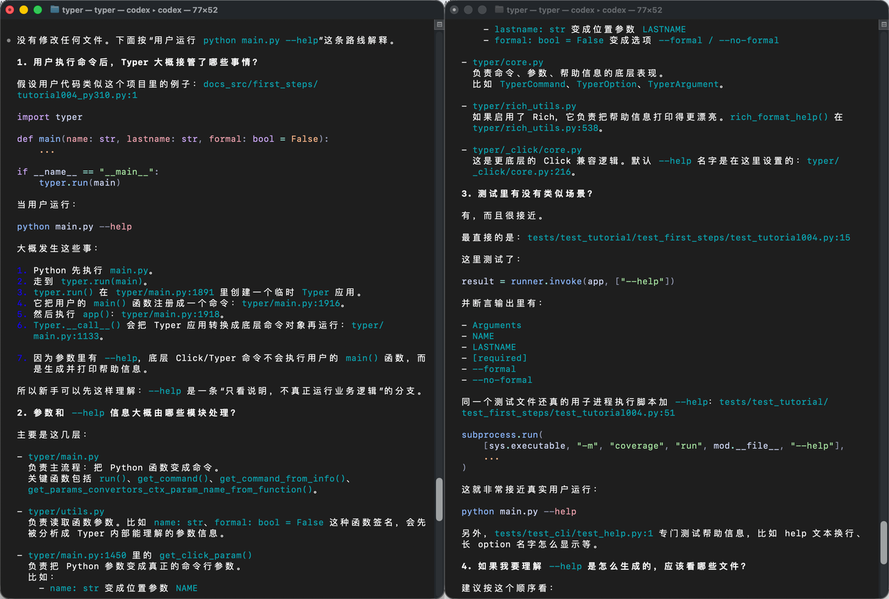Click the gray close button of right window
The width and height of the screenshot is (889, 599).
pyautogui.click(x=454, y=10)
